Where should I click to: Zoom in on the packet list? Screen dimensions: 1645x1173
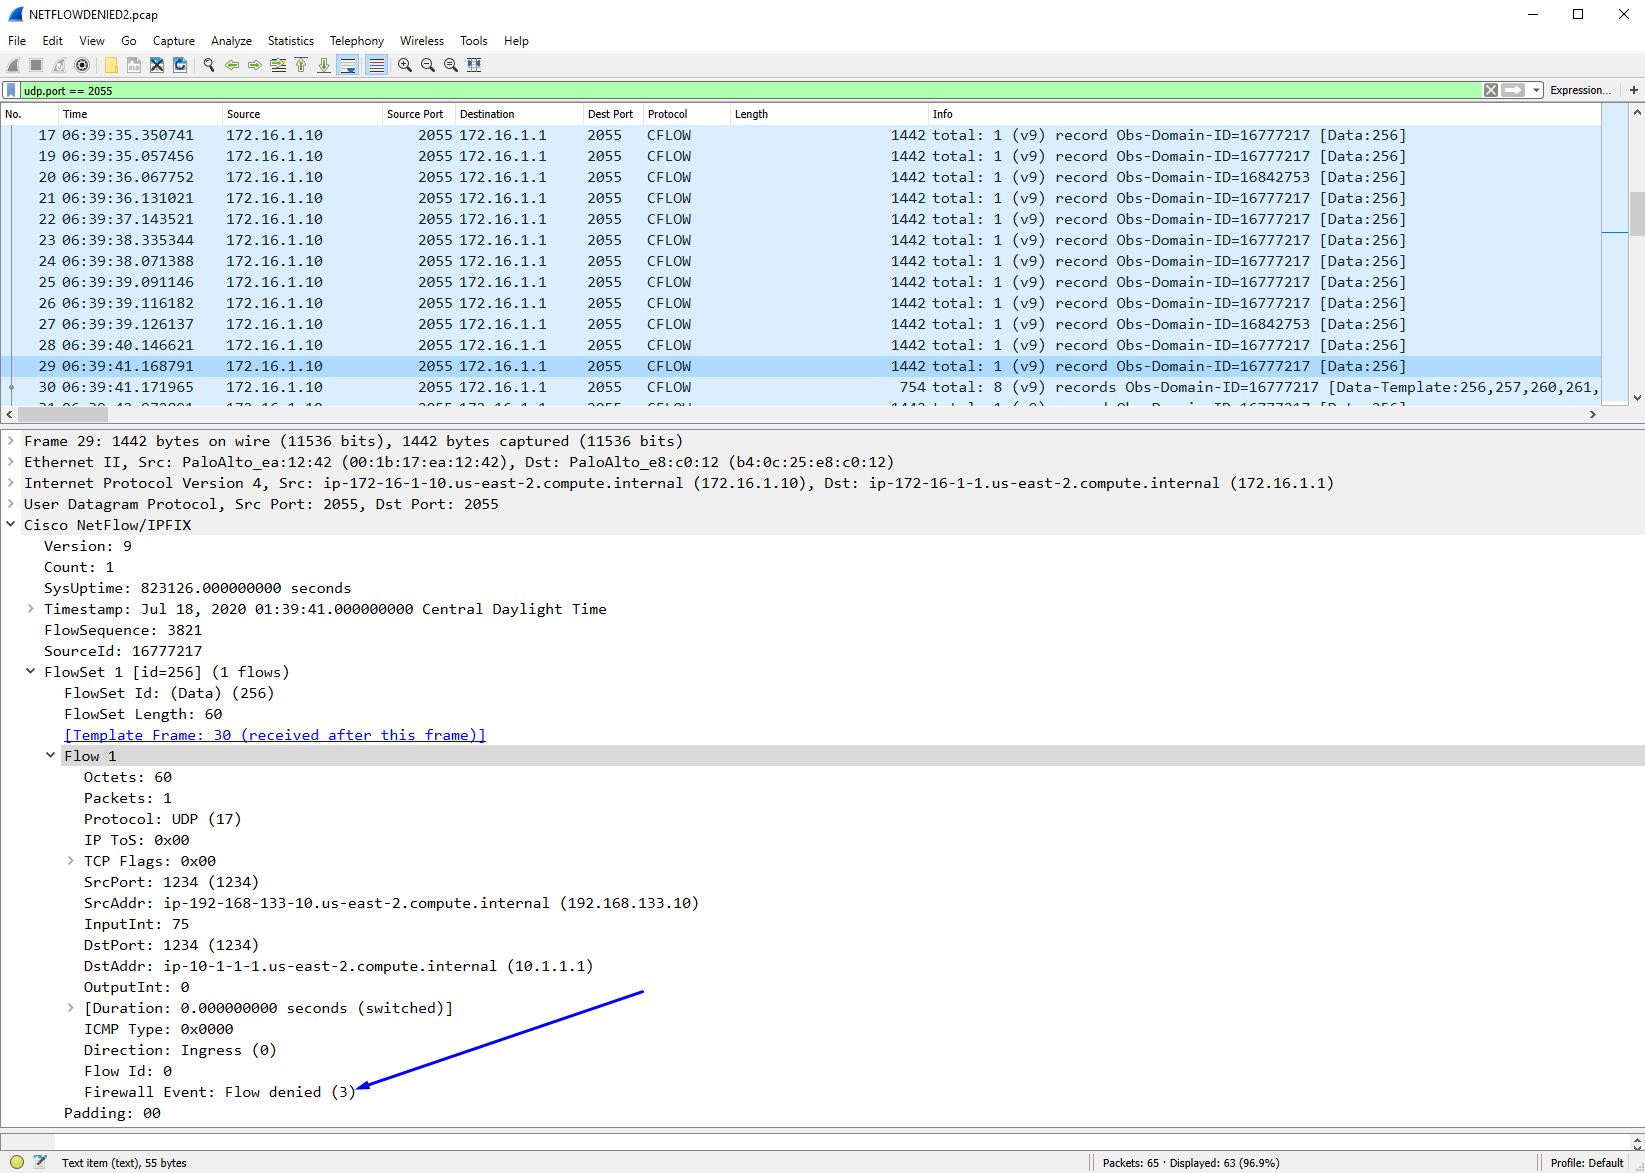[404, 65]
